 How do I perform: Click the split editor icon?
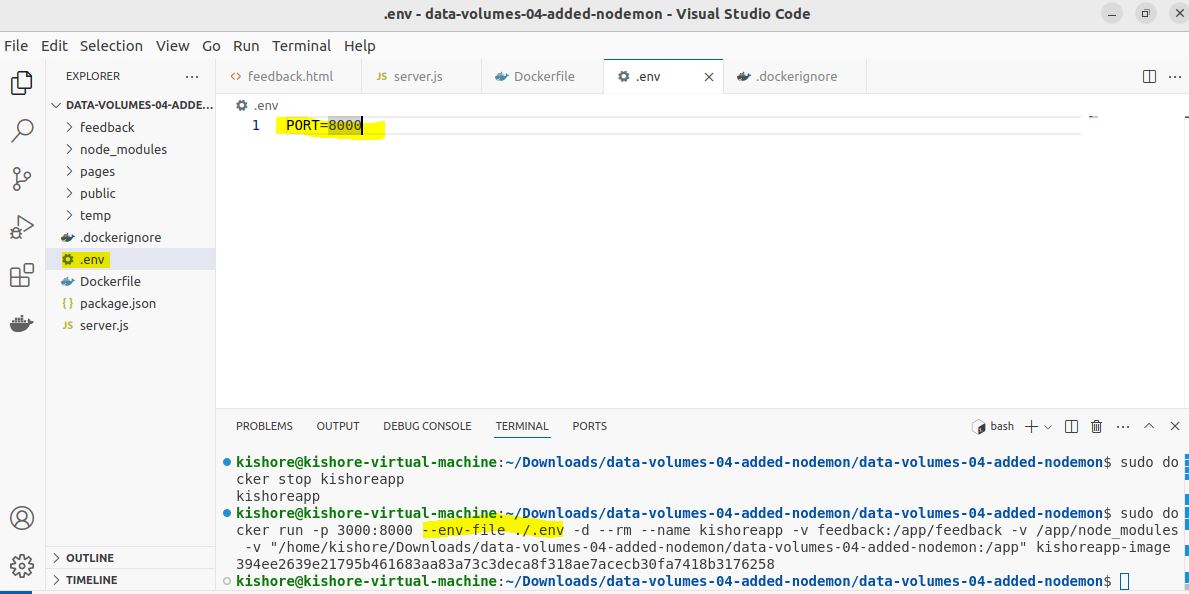coord(1149,76)
